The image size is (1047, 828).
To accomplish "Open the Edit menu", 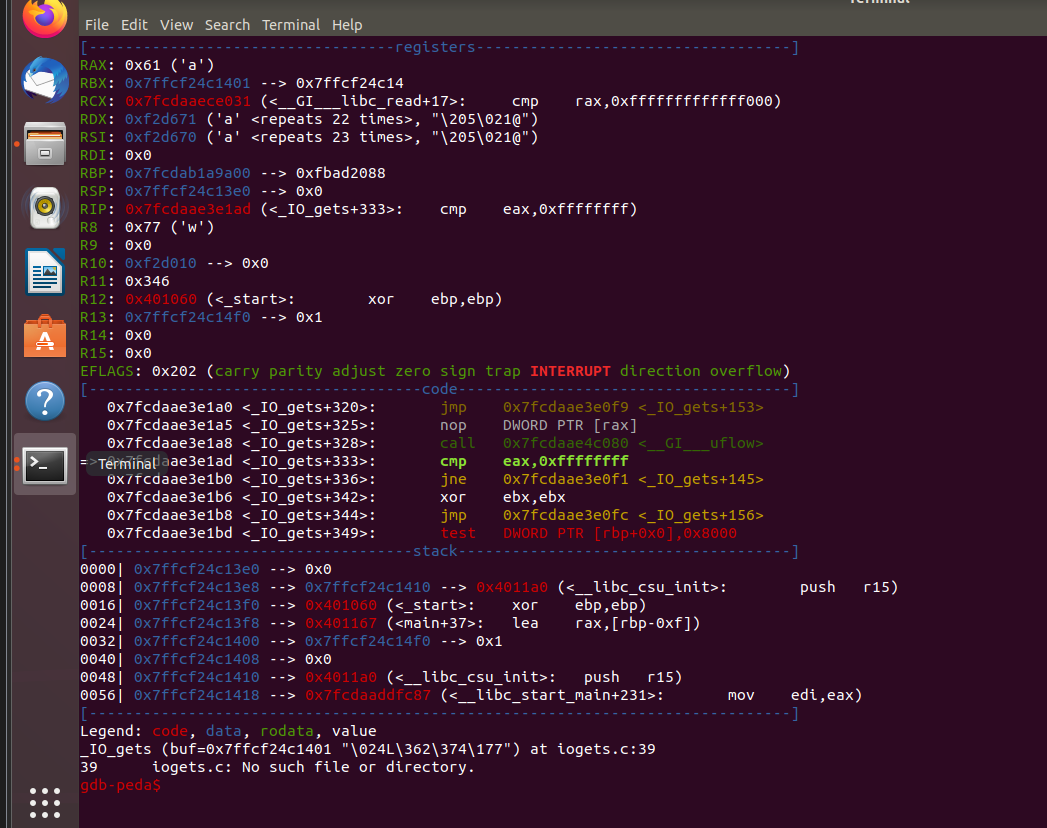I will [133, 24].
